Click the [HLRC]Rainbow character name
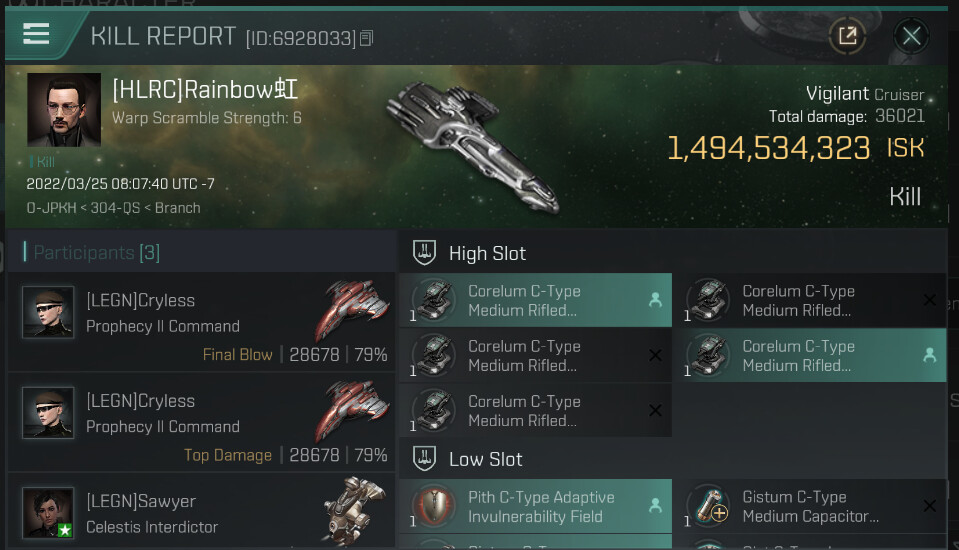Viewport: 959px width, 550px height. (x=205, y=89)
